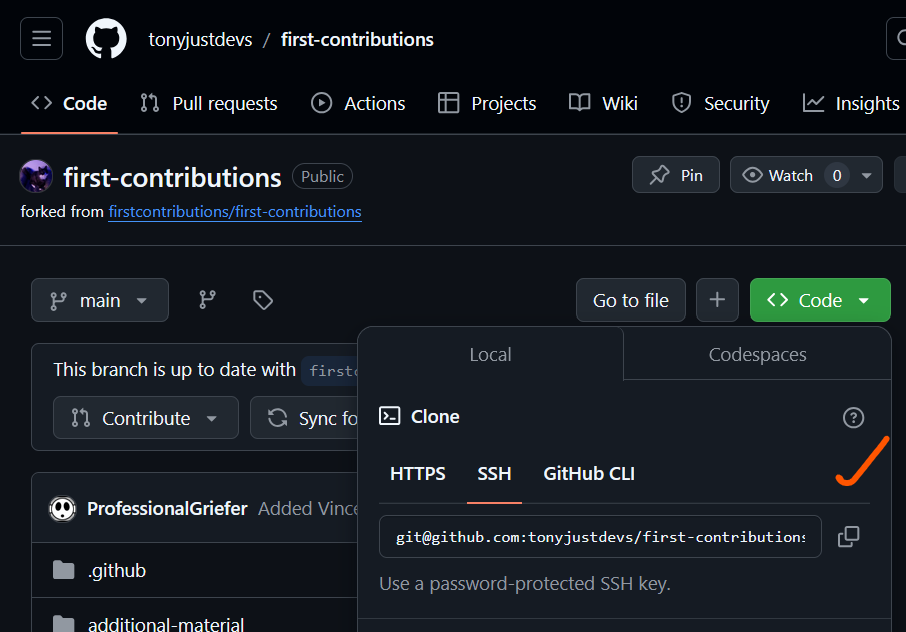Open ProfessionalGriefer author link
This screenshot has height=632, width=906.
(x=167, y=508)
